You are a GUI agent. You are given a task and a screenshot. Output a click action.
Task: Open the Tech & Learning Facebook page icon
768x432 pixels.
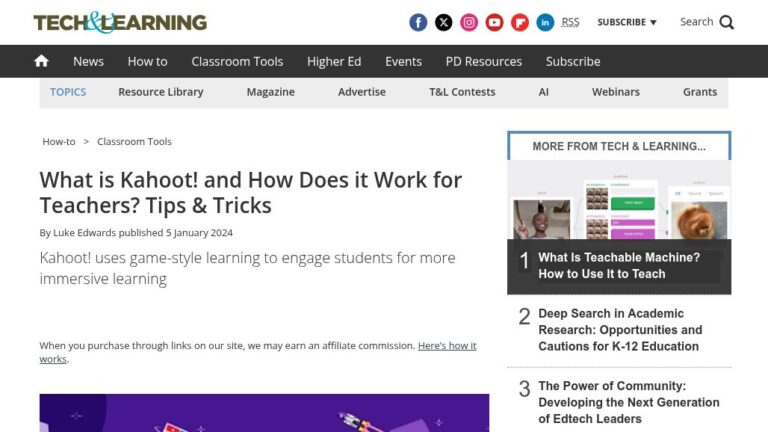pyautogui.click(x=418, y=22)
